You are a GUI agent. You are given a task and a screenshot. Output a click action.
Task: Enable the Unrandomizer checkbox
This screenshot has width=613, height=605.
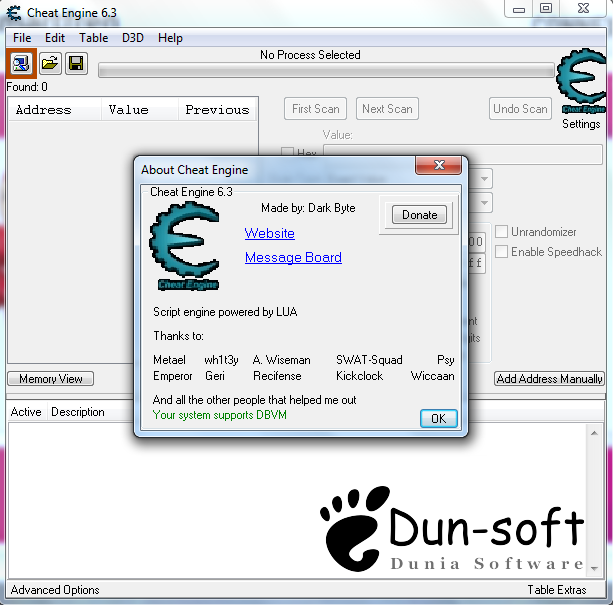501,231
